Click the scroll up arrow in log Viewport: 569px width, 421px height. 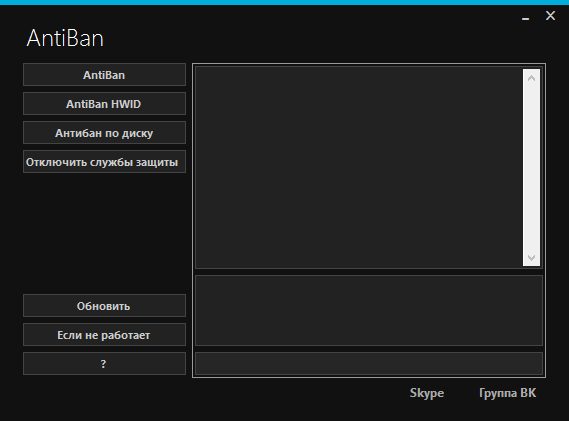click(x=531, y=78)
